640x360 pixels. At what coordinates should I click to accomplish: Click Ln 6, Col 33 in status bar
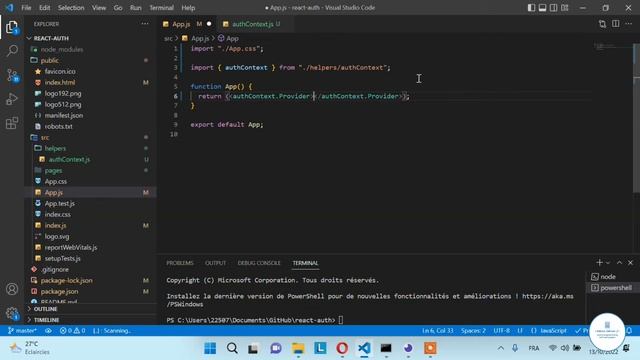coord(438,331)
